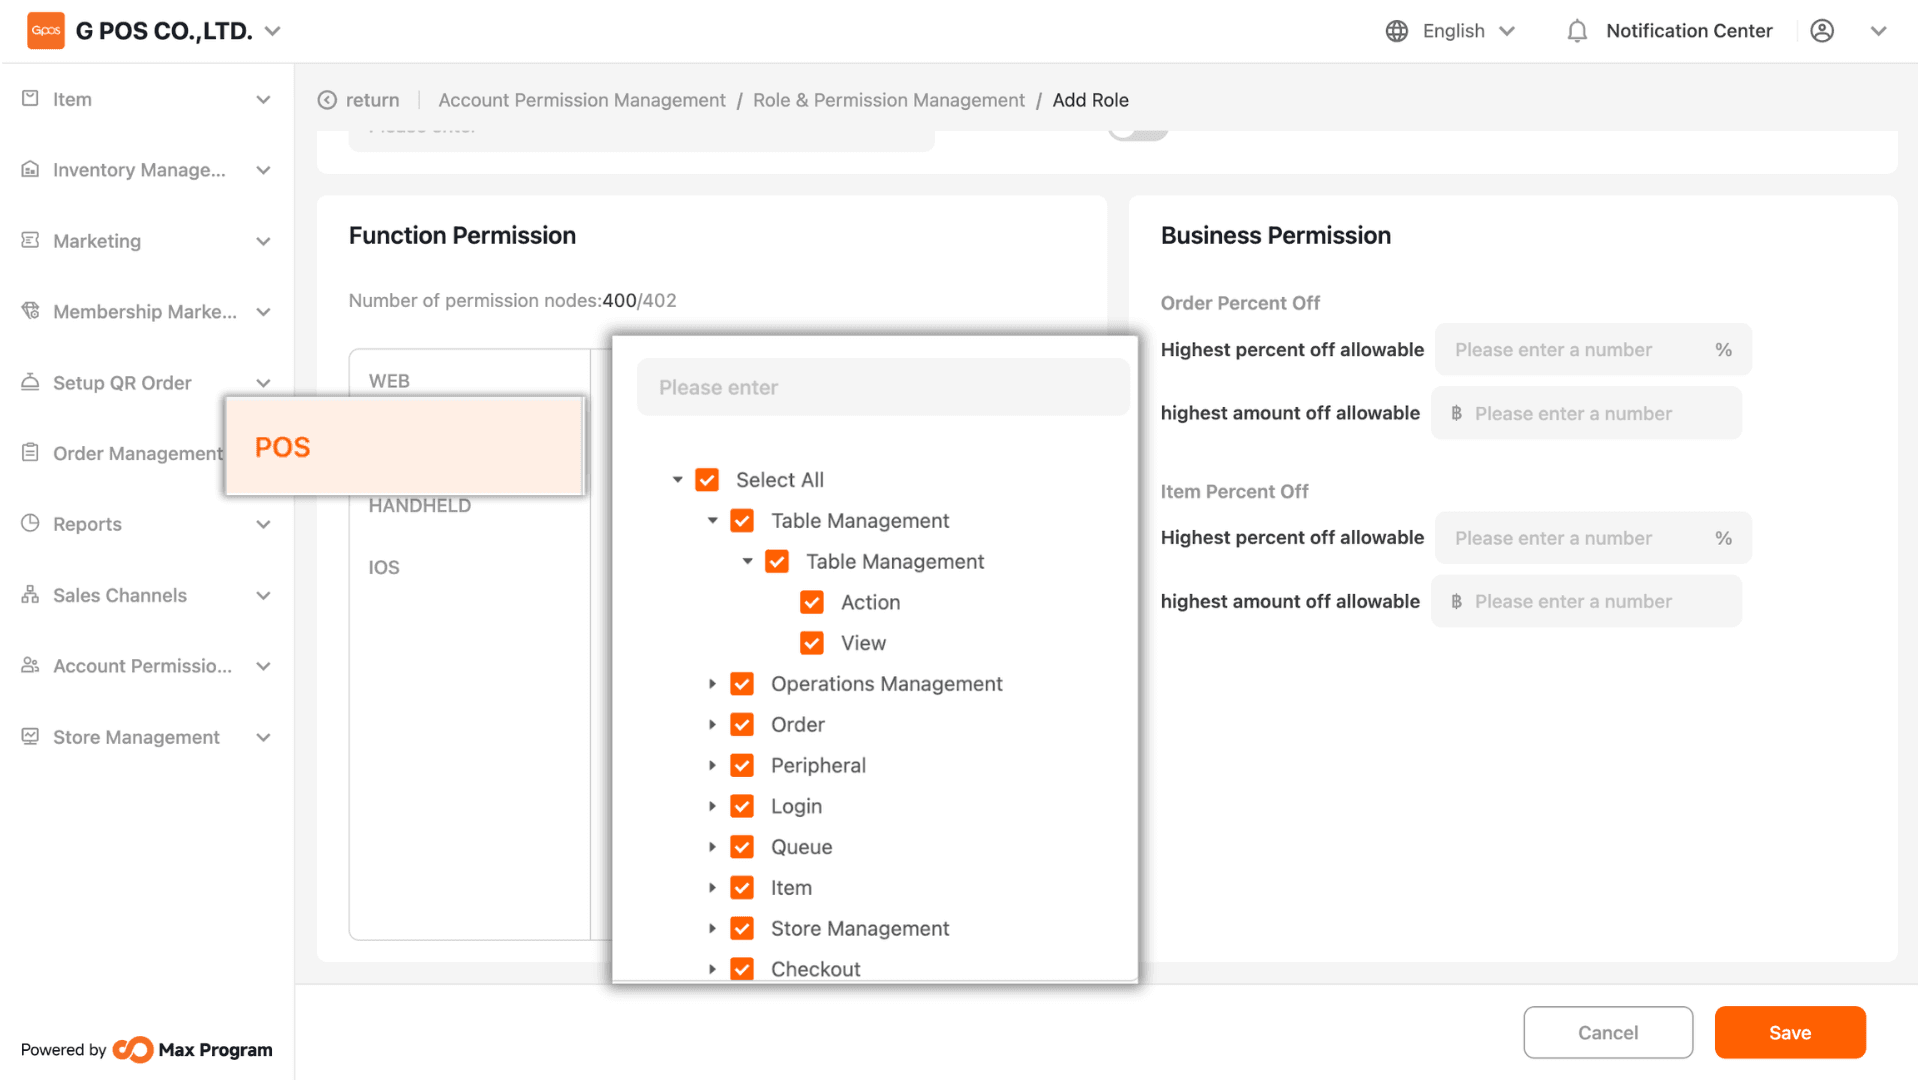Open the account menu chevron
The height and width of the screenshot is (1080, 1920).
tap(1879, 31)
